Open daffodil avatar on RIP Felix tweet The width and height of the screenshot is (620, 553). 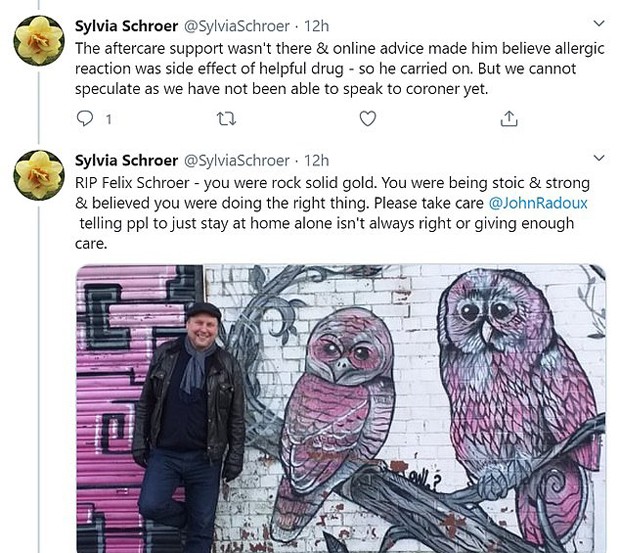39,175
